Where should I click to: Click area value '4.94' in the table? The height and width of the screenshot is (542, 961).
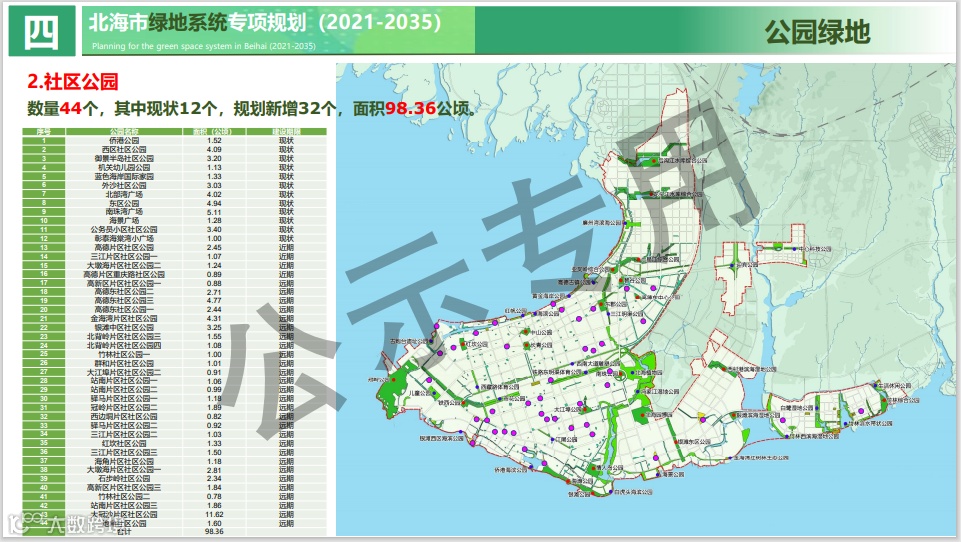(215, 204)
